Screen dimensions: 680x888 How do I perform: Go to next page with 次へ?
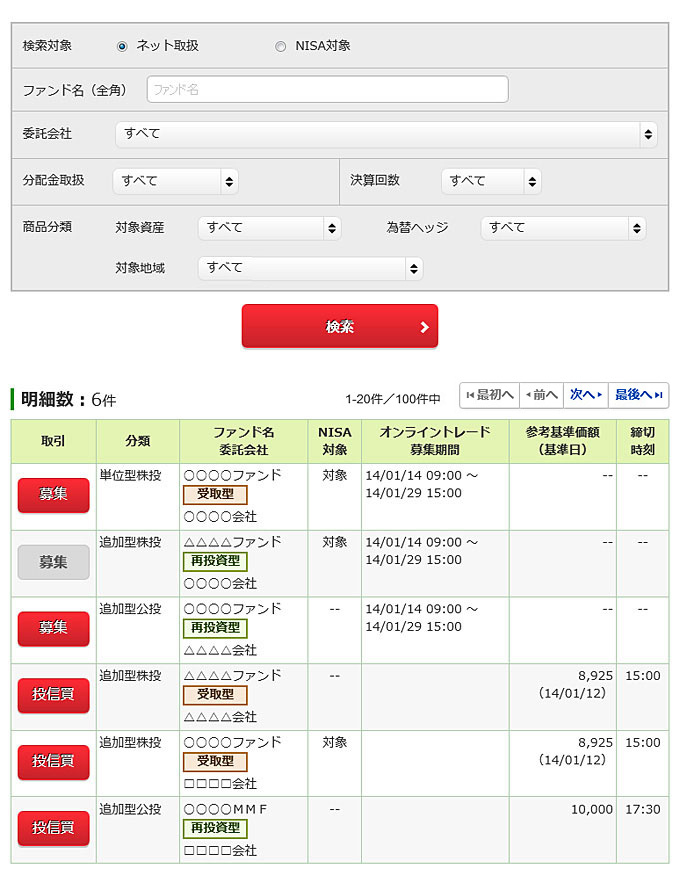pyautogui.click(x=586, y=395)
